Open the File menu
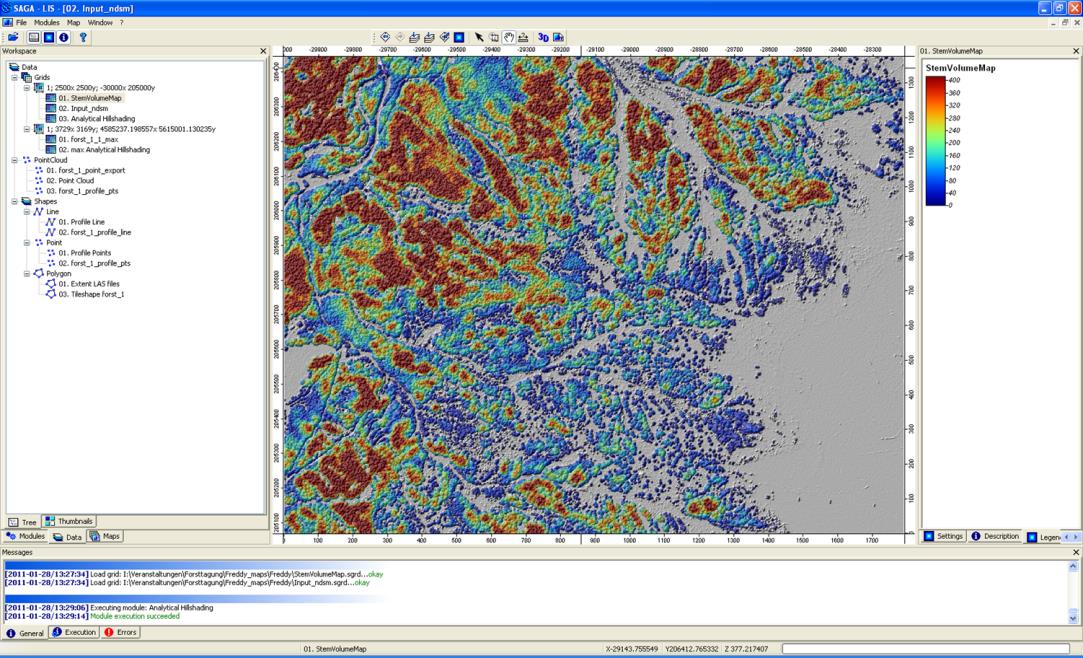1083x658 pixels. click(x=21, y=23)
